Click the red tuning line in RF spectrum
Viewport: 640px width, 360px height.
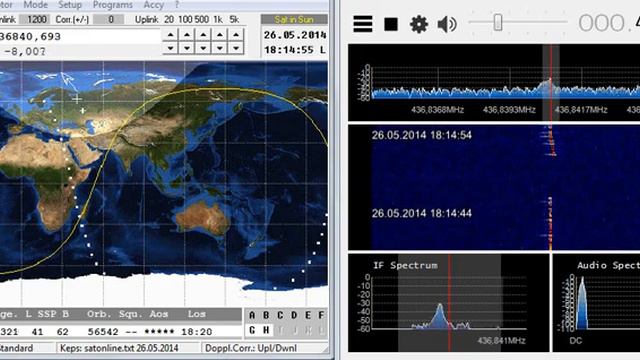[551, 82]
